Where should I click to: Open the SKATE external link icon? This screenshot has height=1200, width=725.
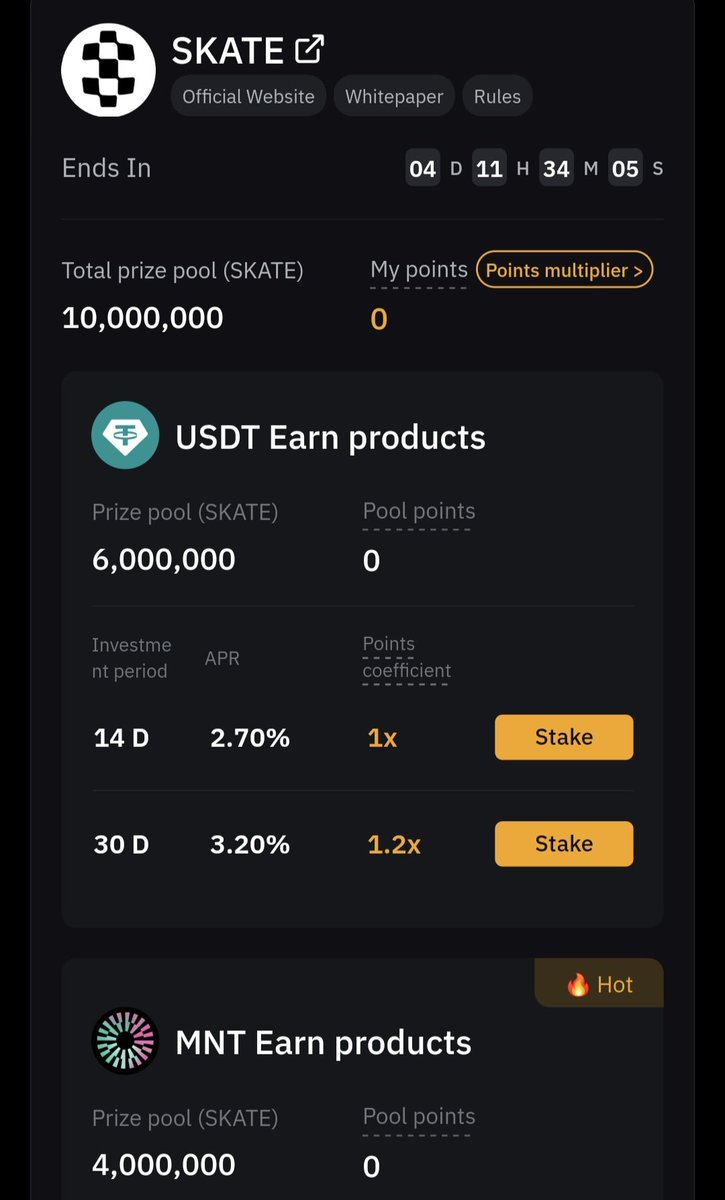pos(309,49)
